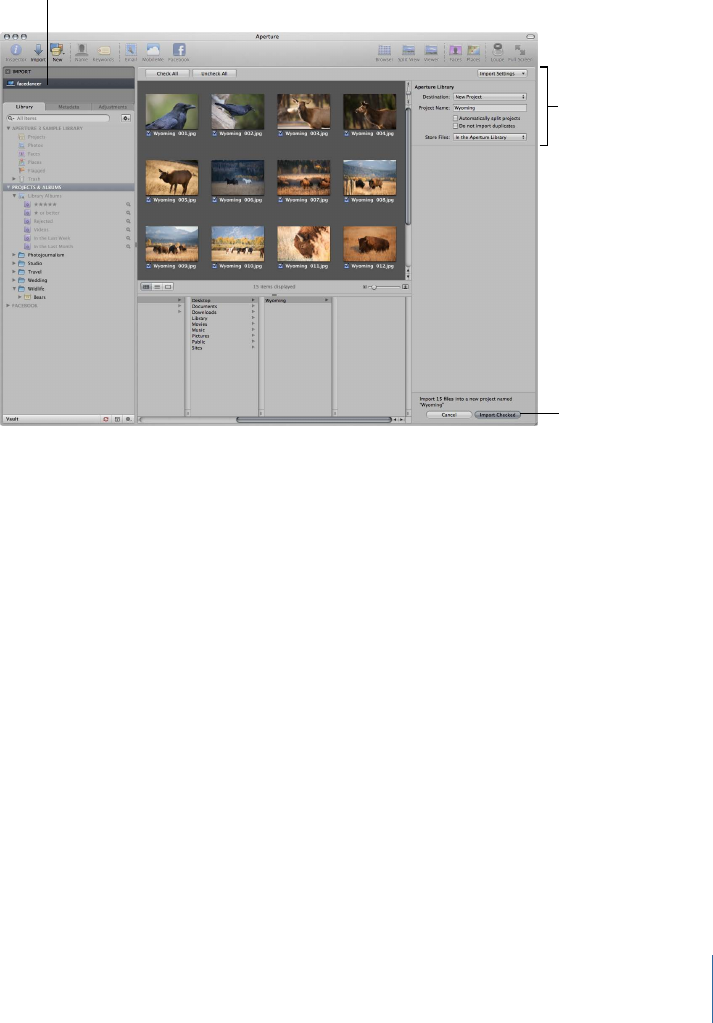Uncheck the Wyoming 011.jpg checkbox

[281, 266]
